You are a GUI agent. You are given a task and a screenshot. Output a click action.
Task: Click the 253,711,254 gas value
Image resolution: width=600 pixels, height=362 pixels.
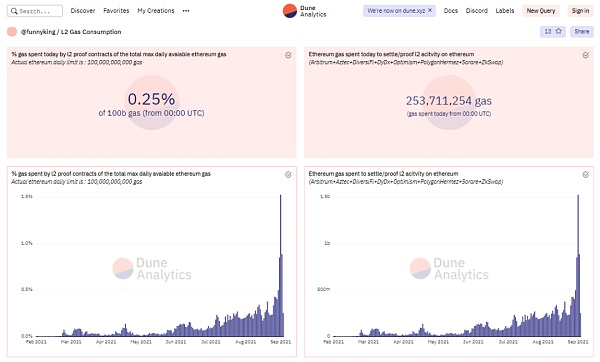point(449,101)
